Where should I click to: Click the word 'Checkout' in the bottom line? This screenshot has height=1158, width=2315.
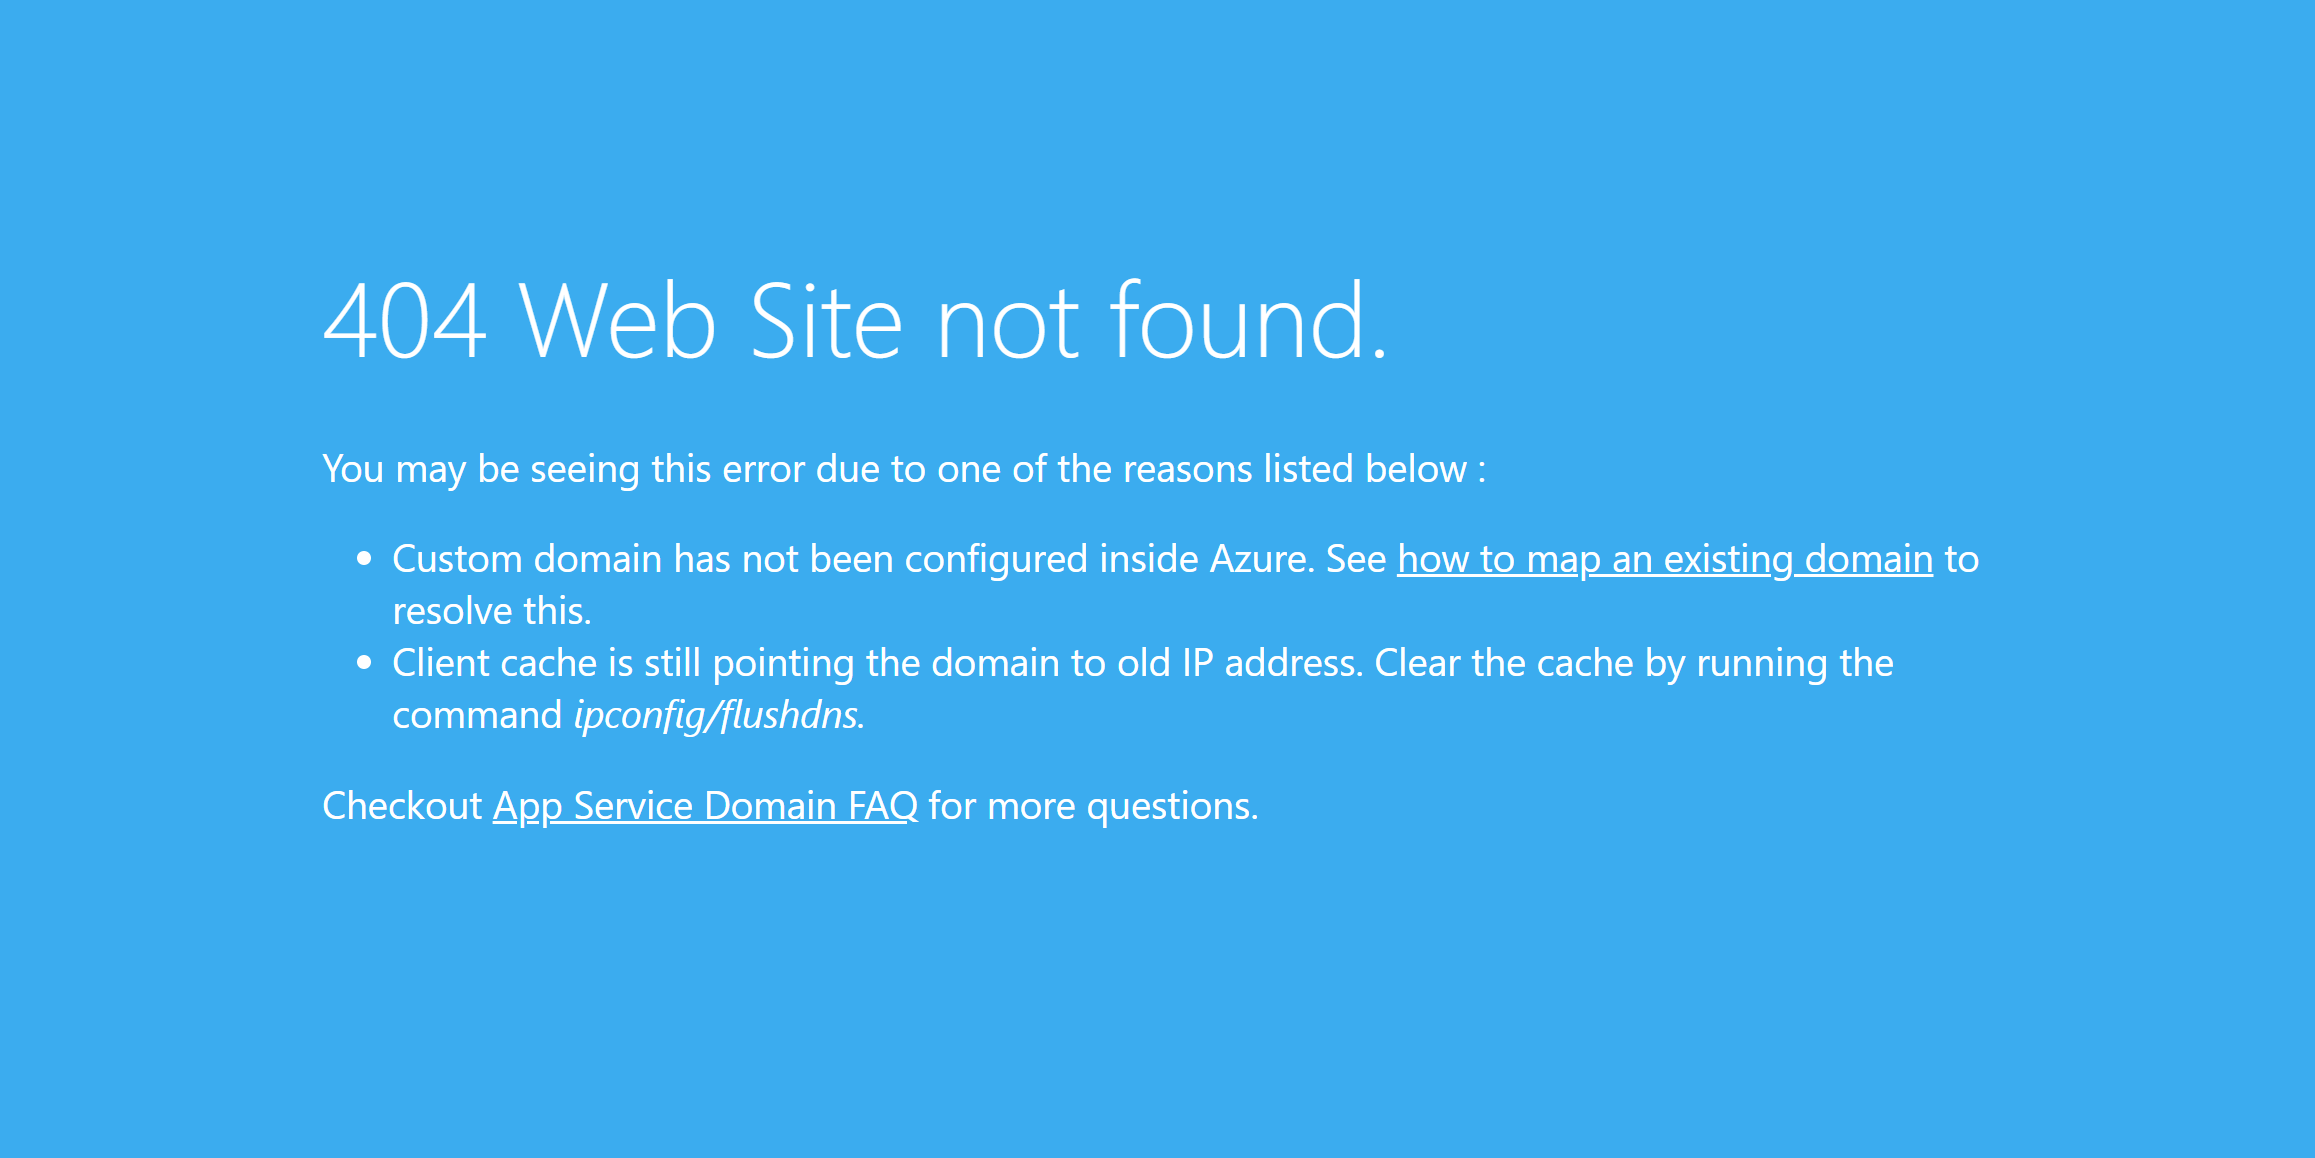pyautogui.click(x=402, y=806)
